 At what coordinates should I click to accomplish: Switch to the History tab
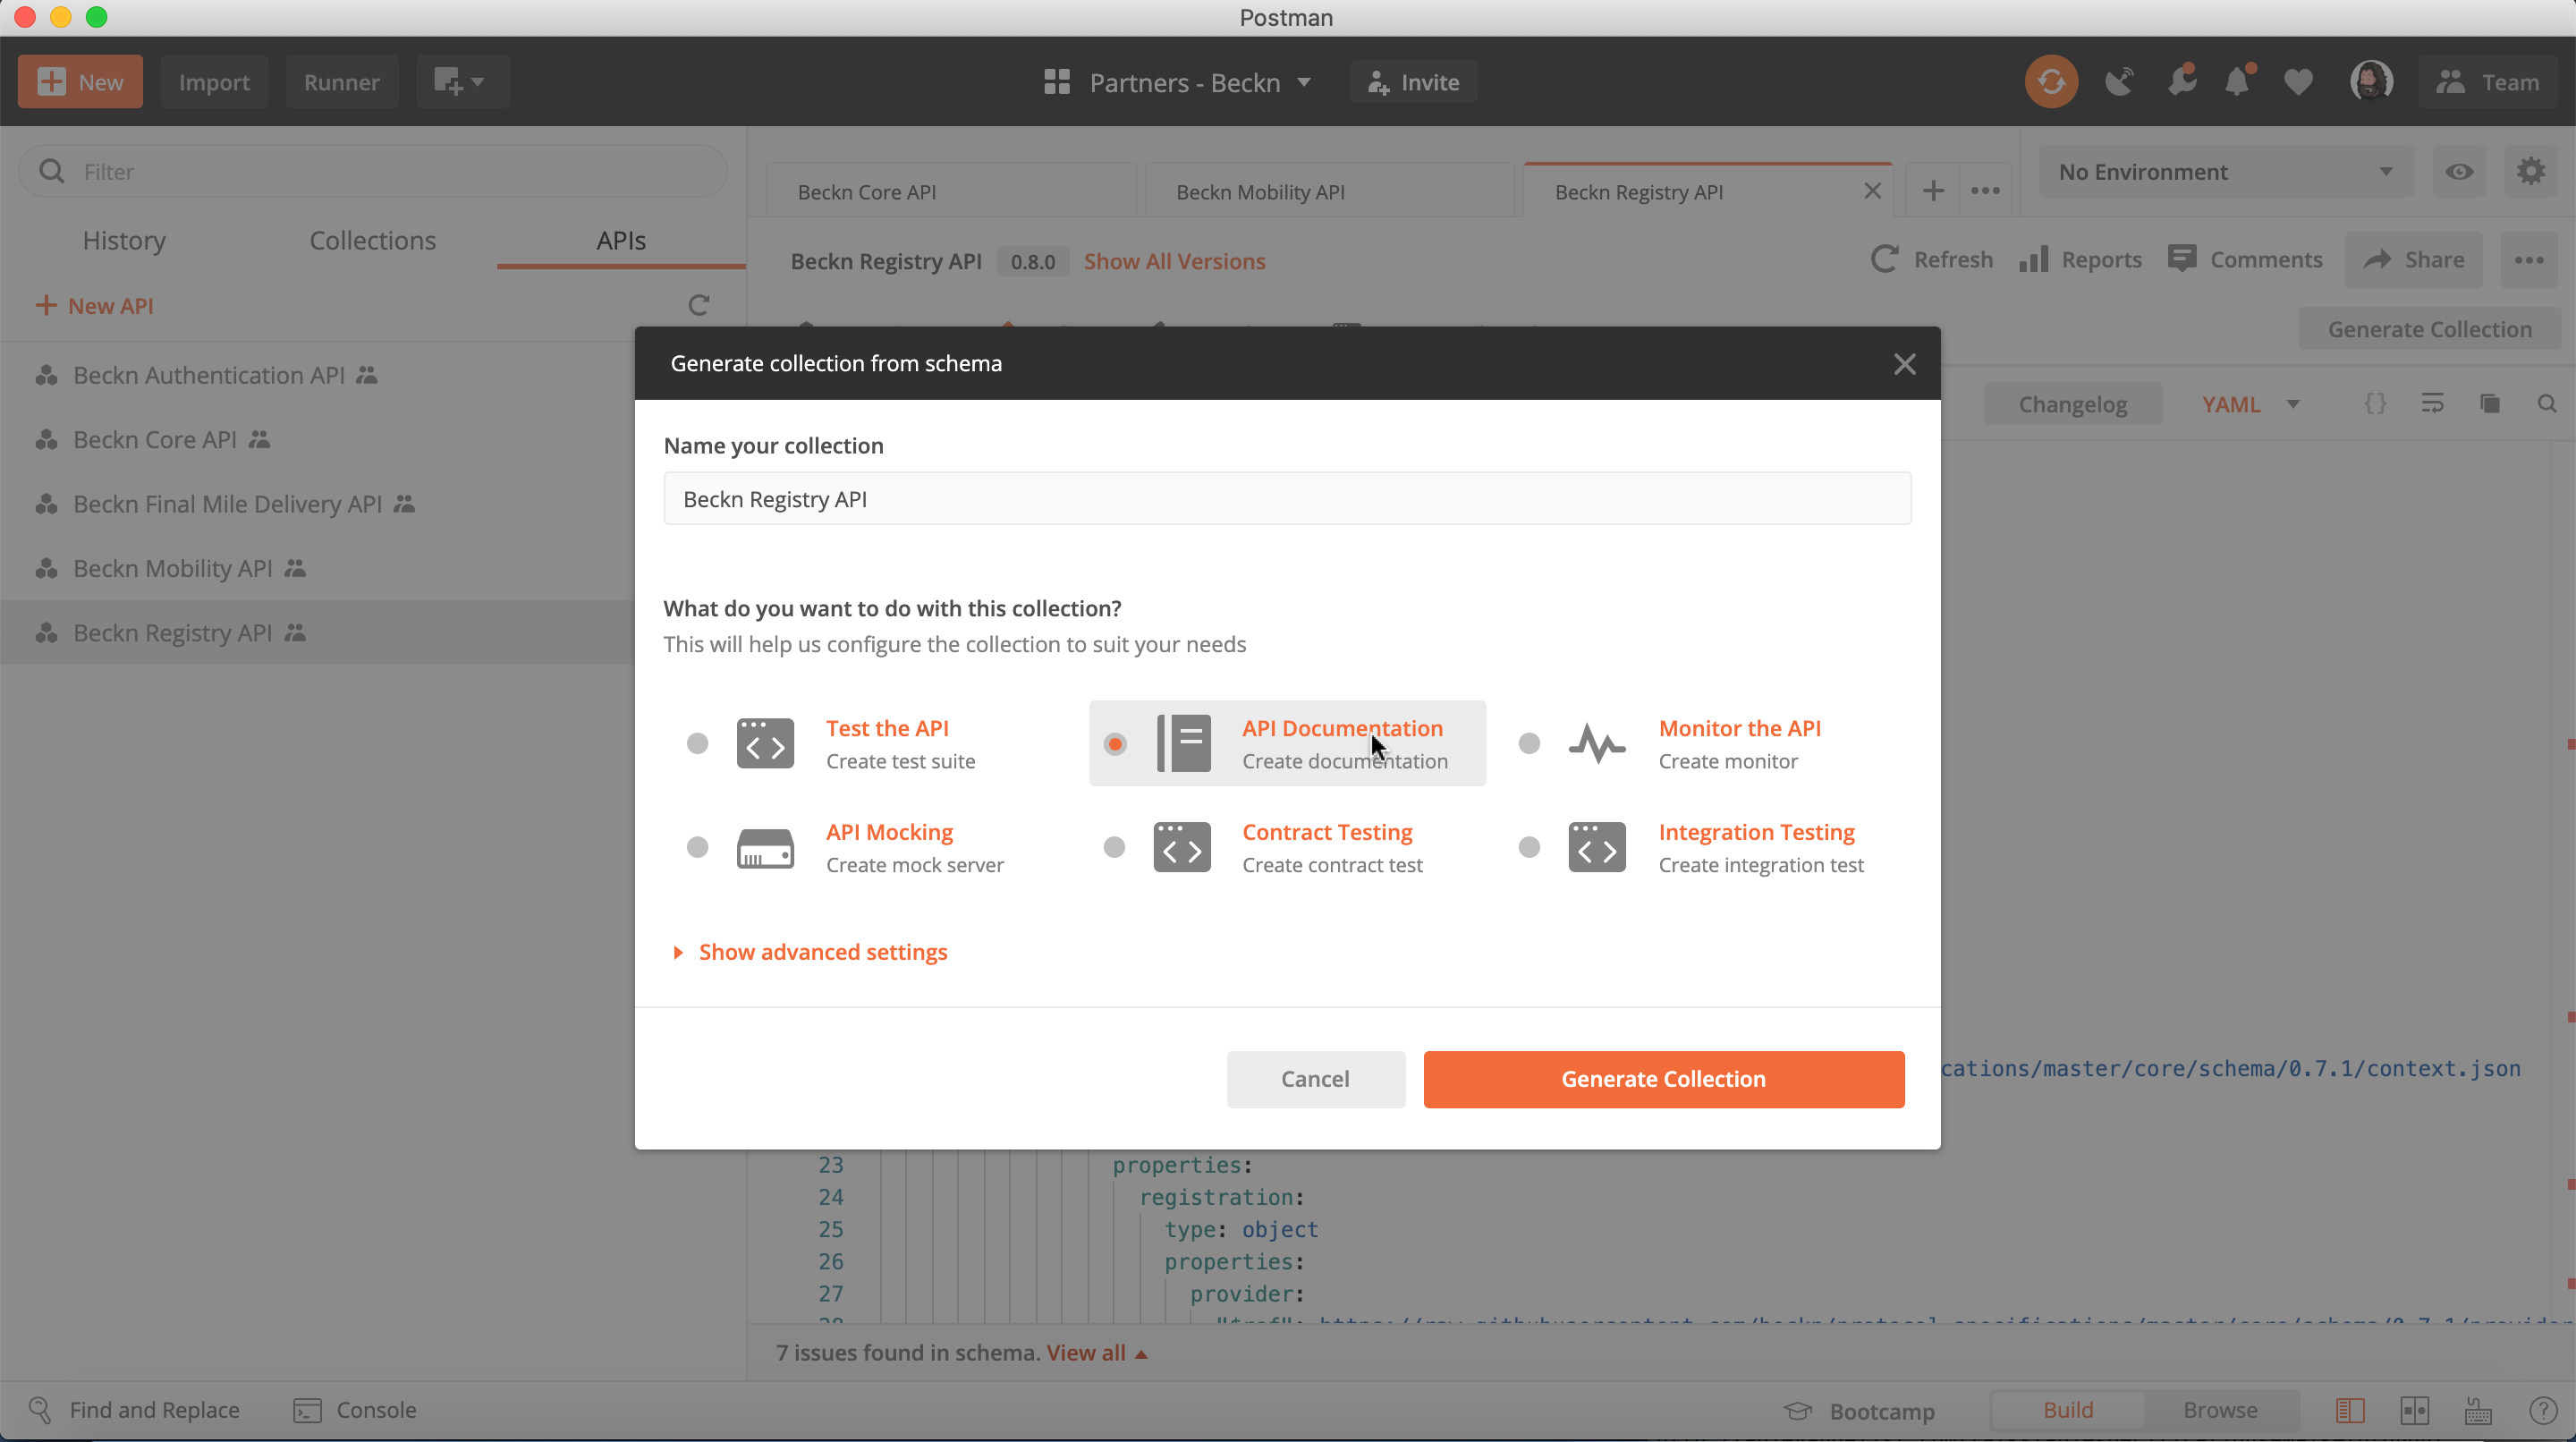pyautogui.click(x=124, y=241)
